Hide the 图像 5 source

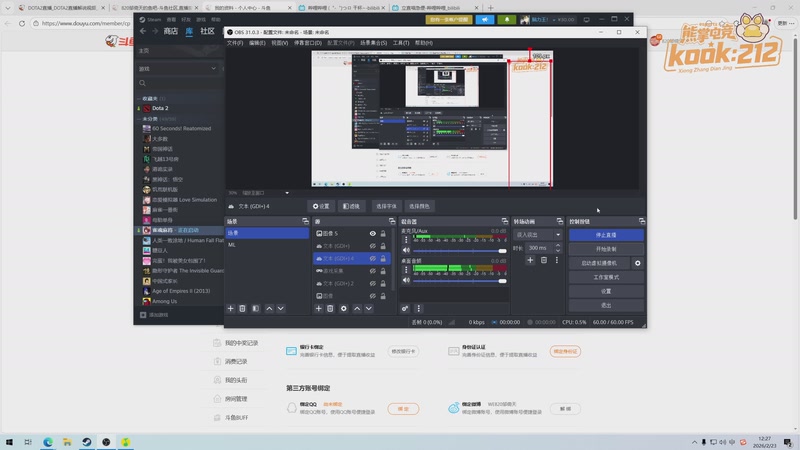coord(372,234)
